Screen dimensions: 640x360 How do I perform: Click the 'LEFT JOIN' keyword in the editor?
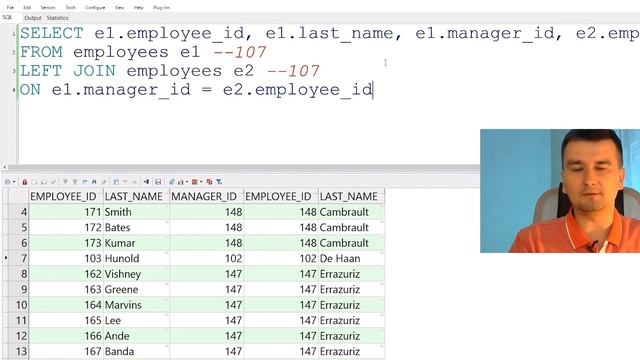click(68, 71)
